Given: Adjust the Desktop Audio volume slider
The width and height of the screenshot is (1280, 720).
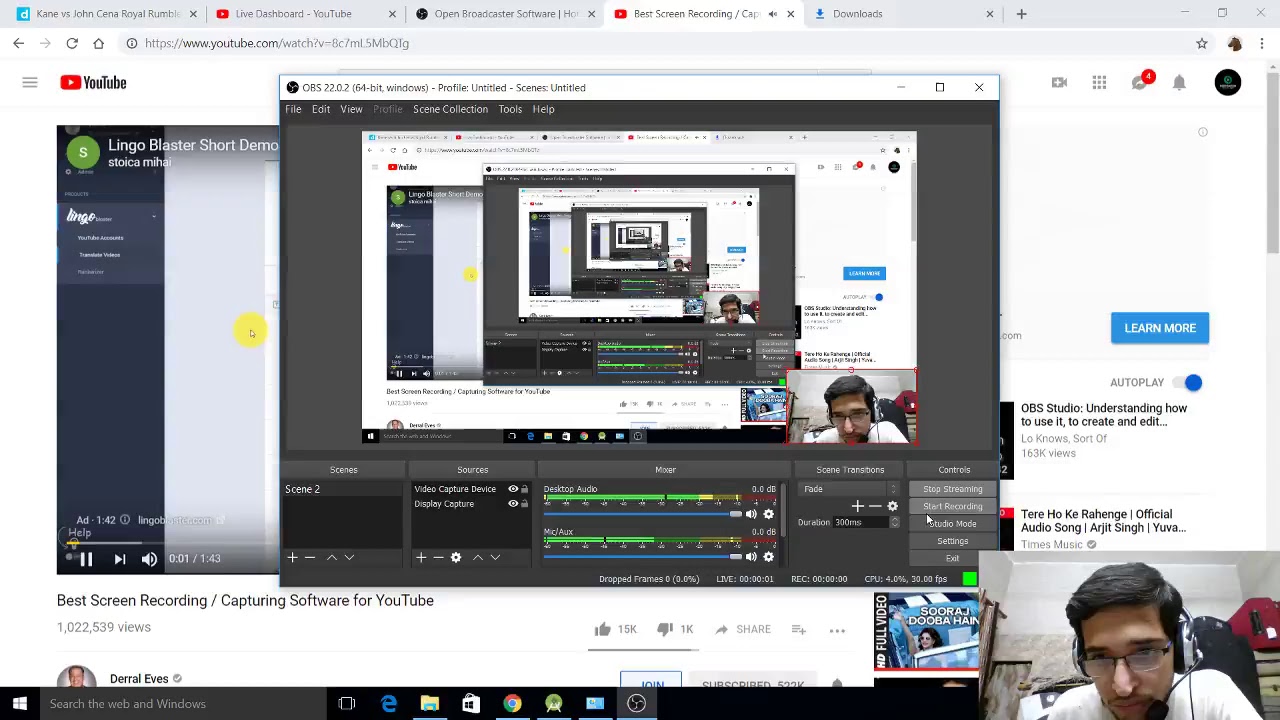Looking at the screenshot, I should coord(736,514).
